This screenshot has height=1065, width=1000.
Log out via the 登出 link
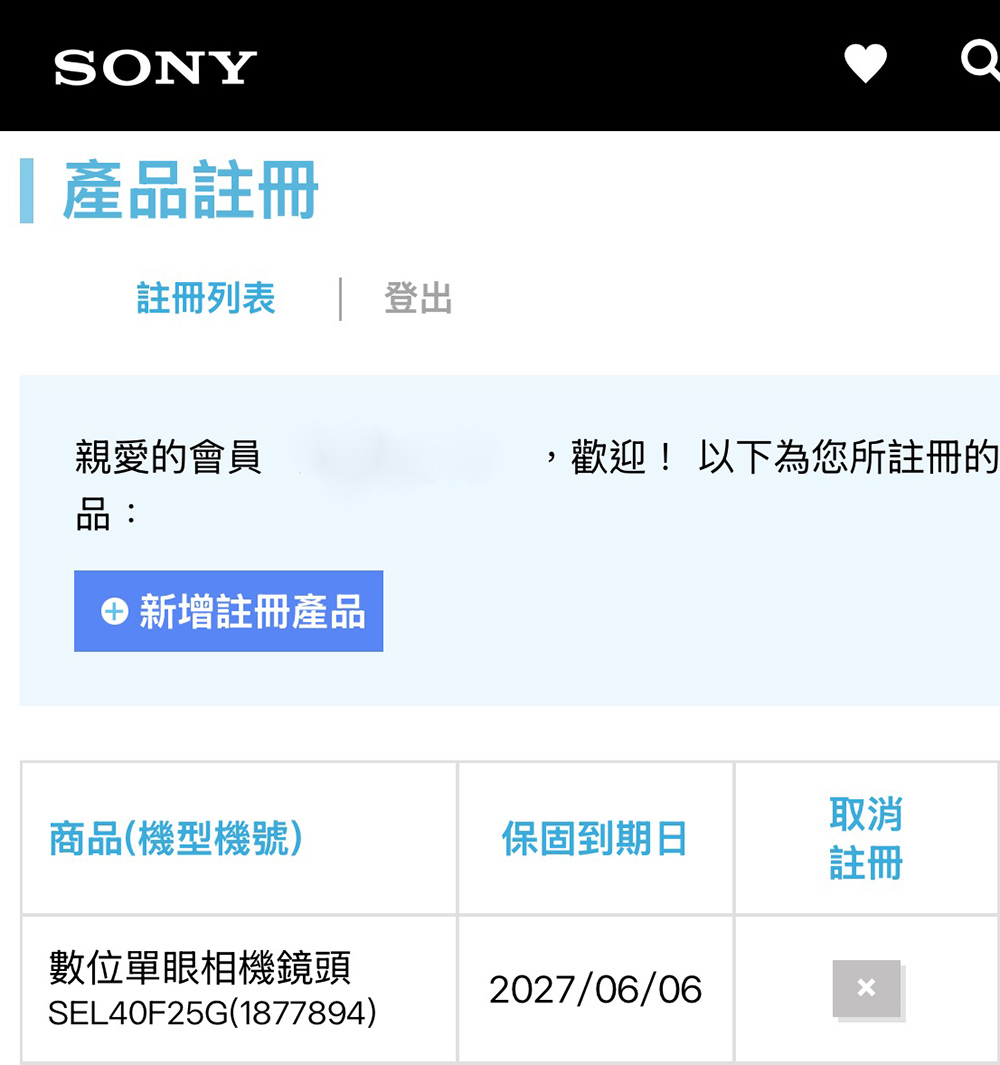pyautogui.click(x=418, y=298)
